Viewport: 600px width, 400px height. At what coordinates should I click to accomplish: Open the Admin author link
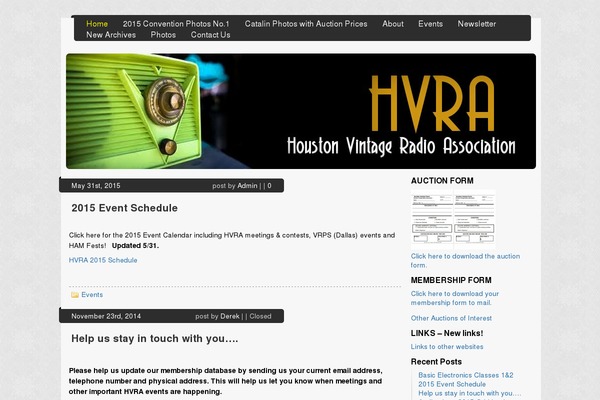(x=247, y=186)
